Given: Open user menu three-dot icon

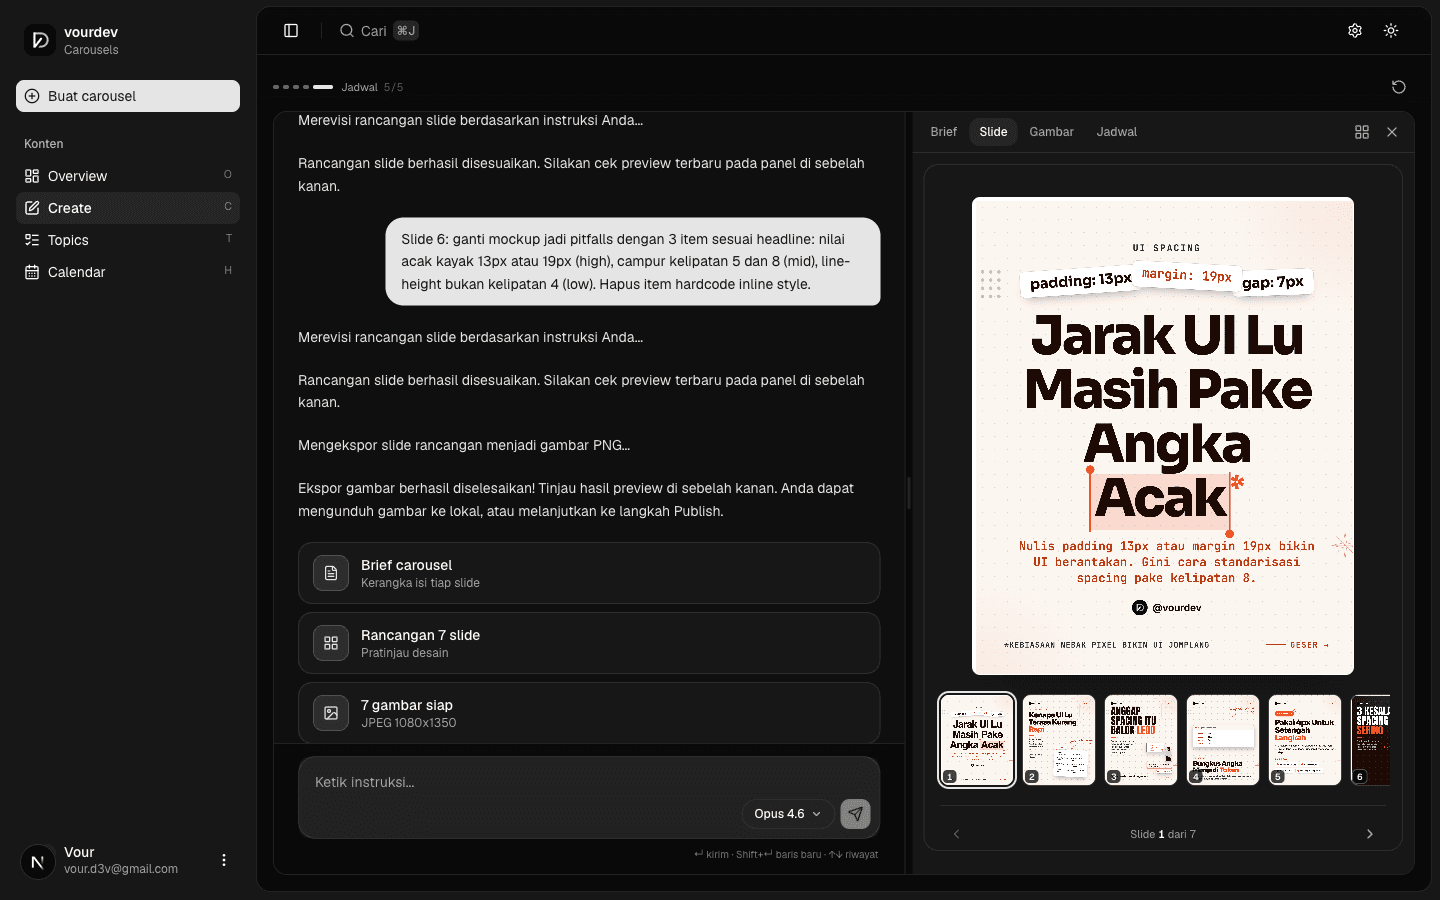Looking at the screenshot, I should [x=224, y=860].
